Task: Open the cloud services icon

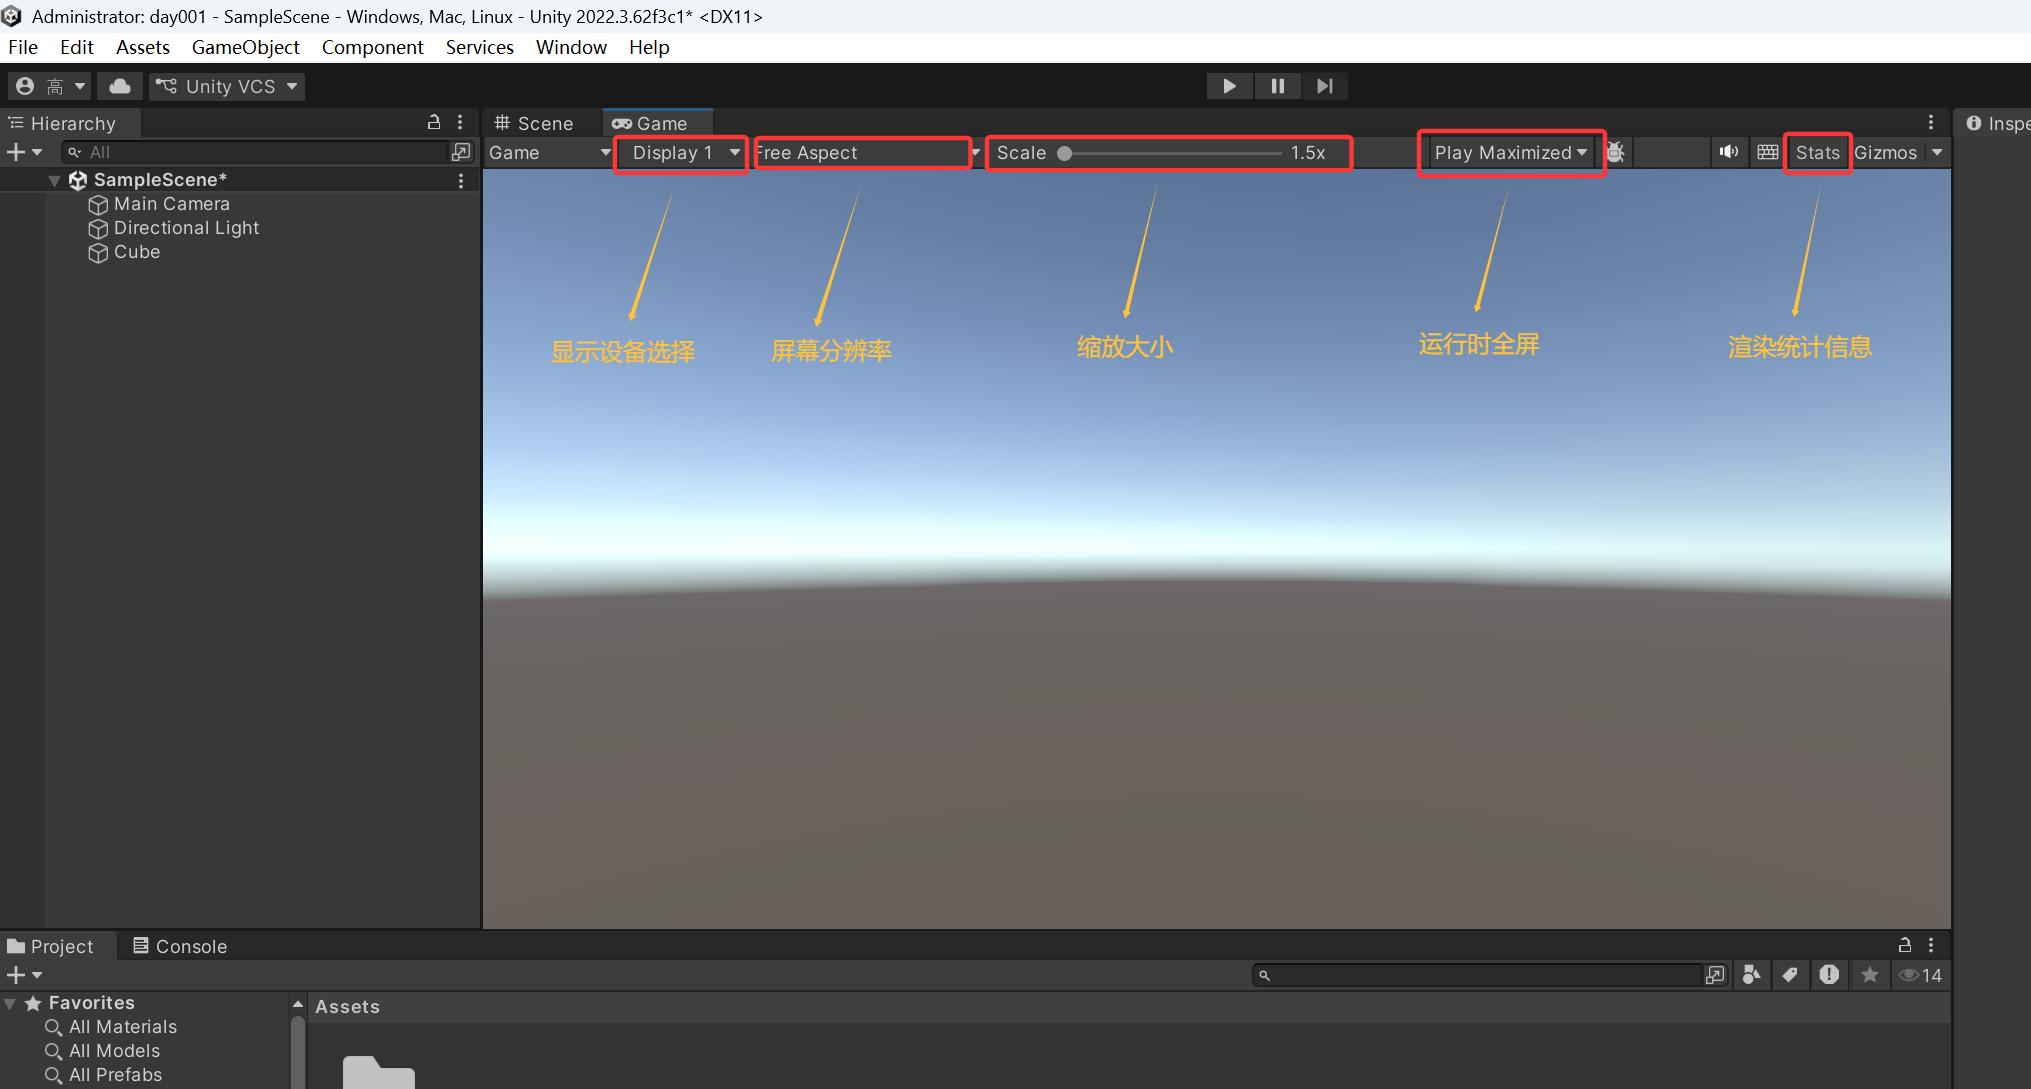Action: click(x=120, y=86)
